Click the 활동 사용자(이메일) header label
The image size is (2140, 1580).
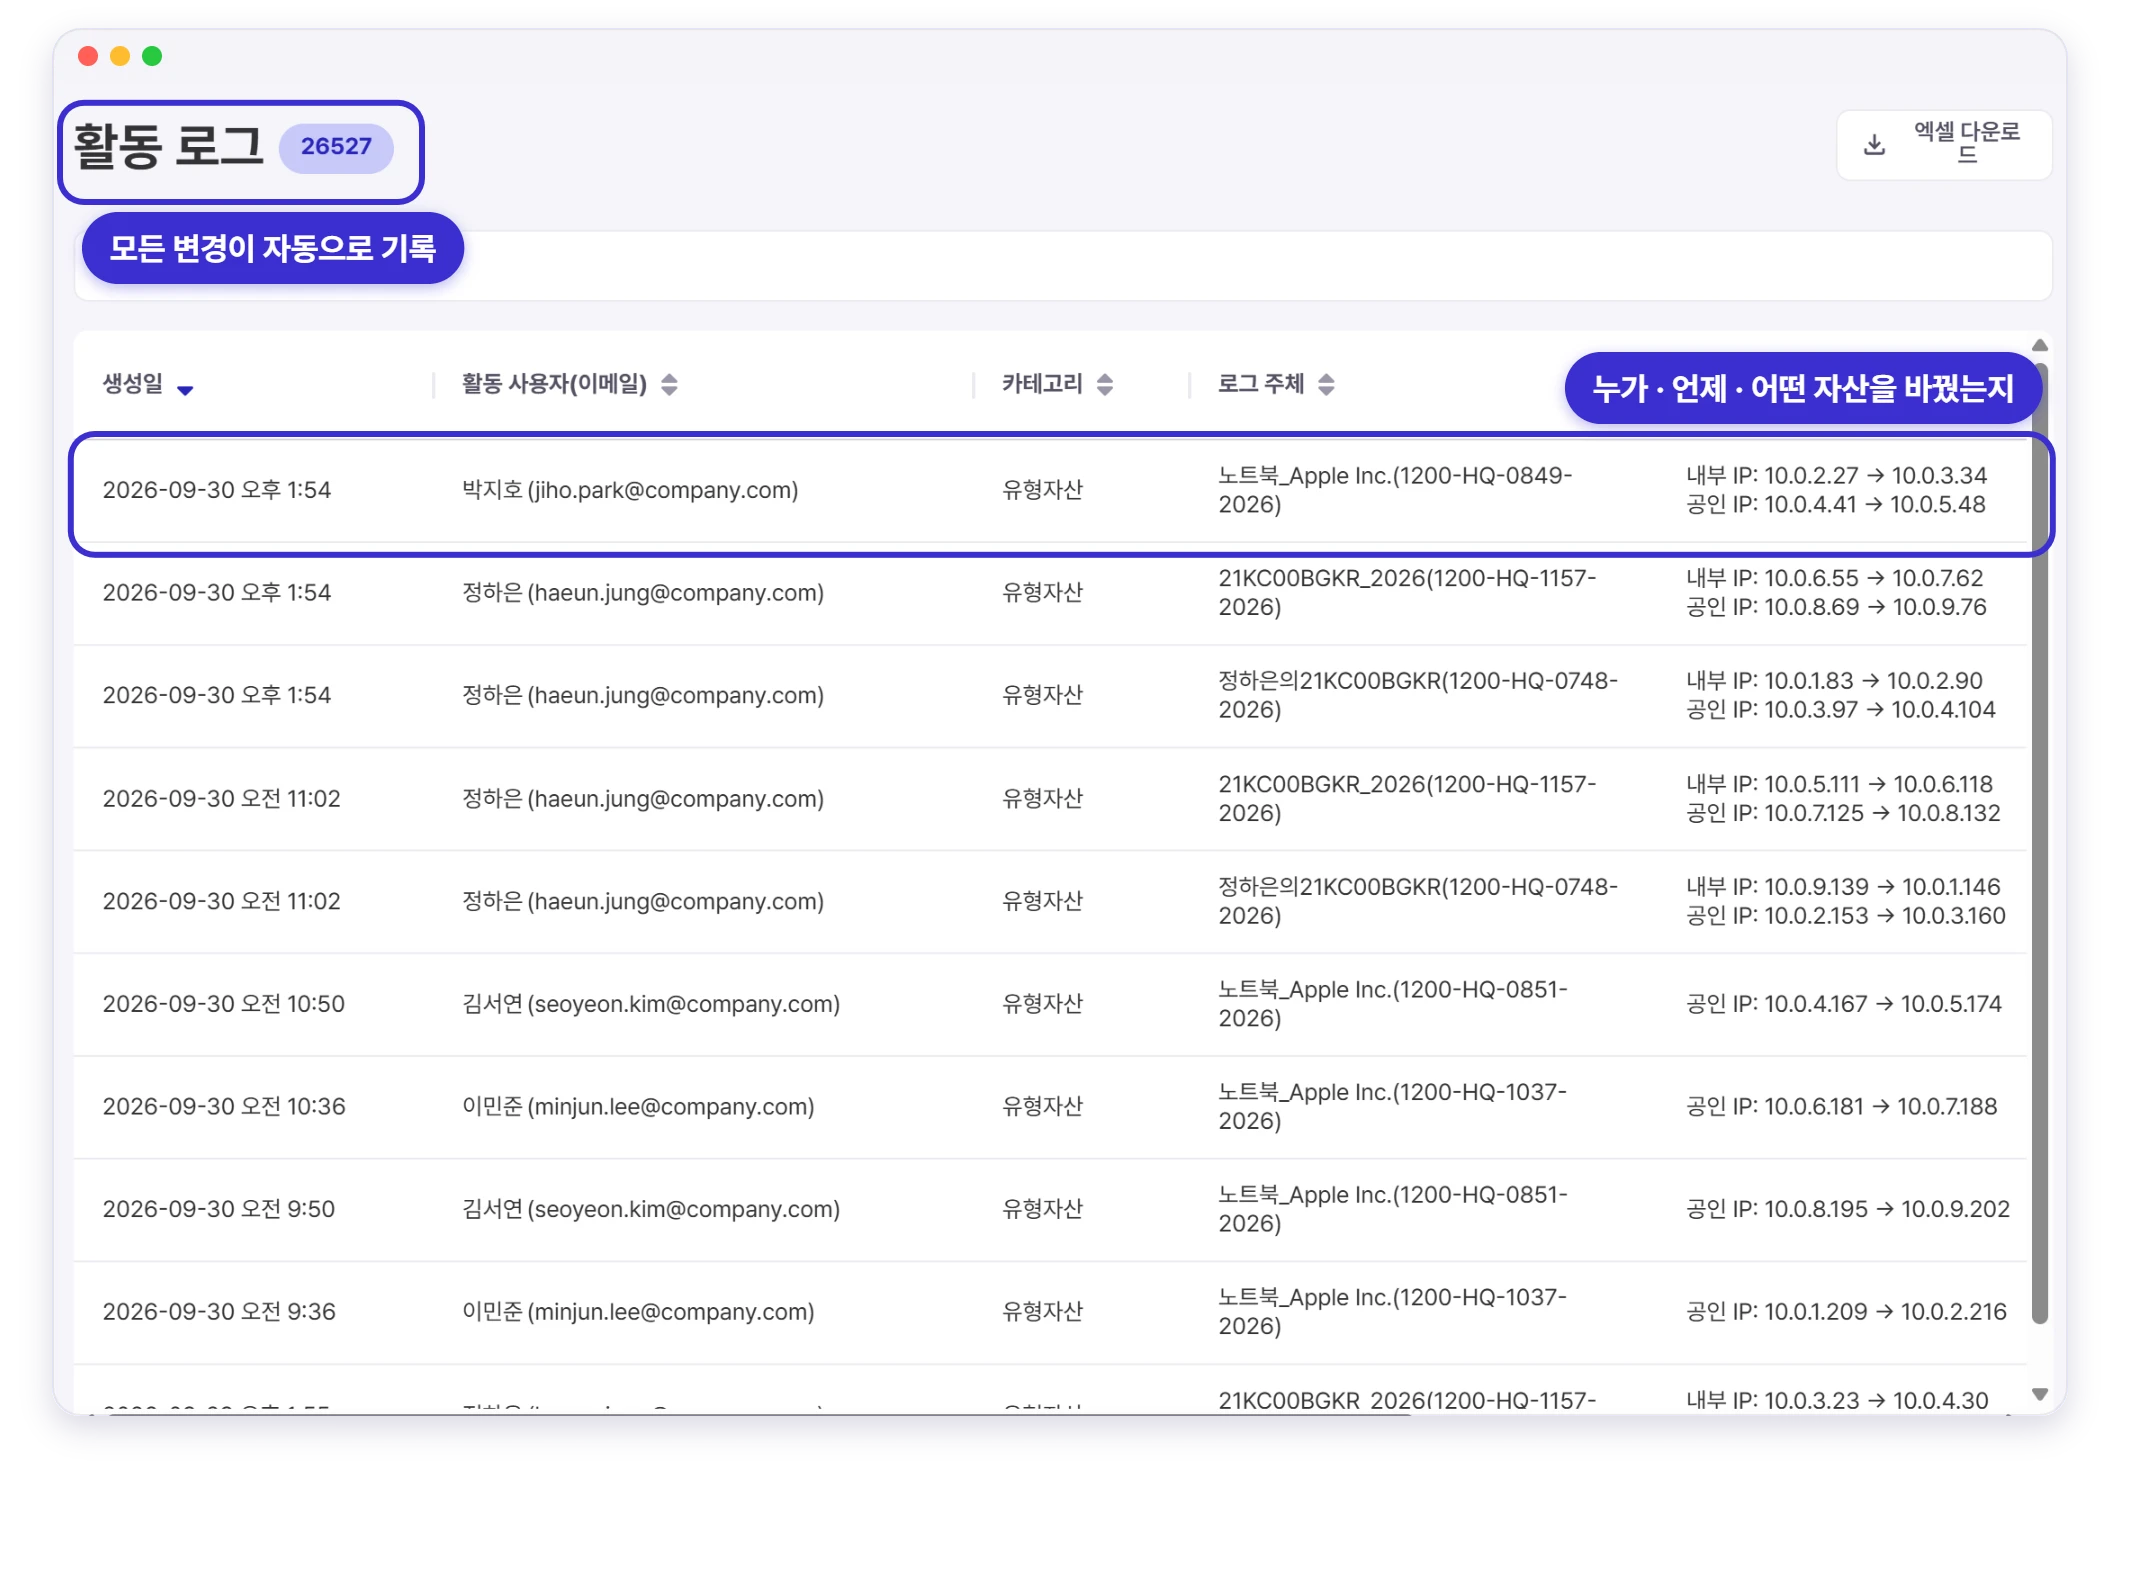pos(554,384)
